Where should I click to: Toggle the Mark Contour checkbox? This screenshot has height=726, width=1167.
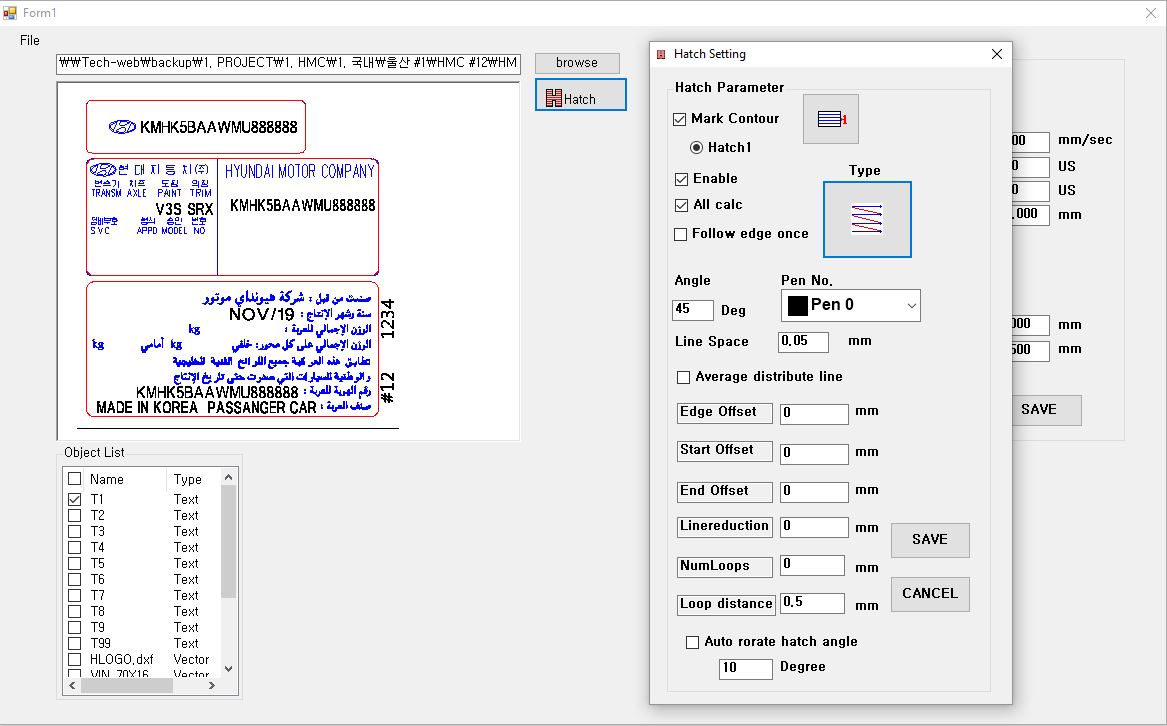pyautogui.click(x=680, y=119)
